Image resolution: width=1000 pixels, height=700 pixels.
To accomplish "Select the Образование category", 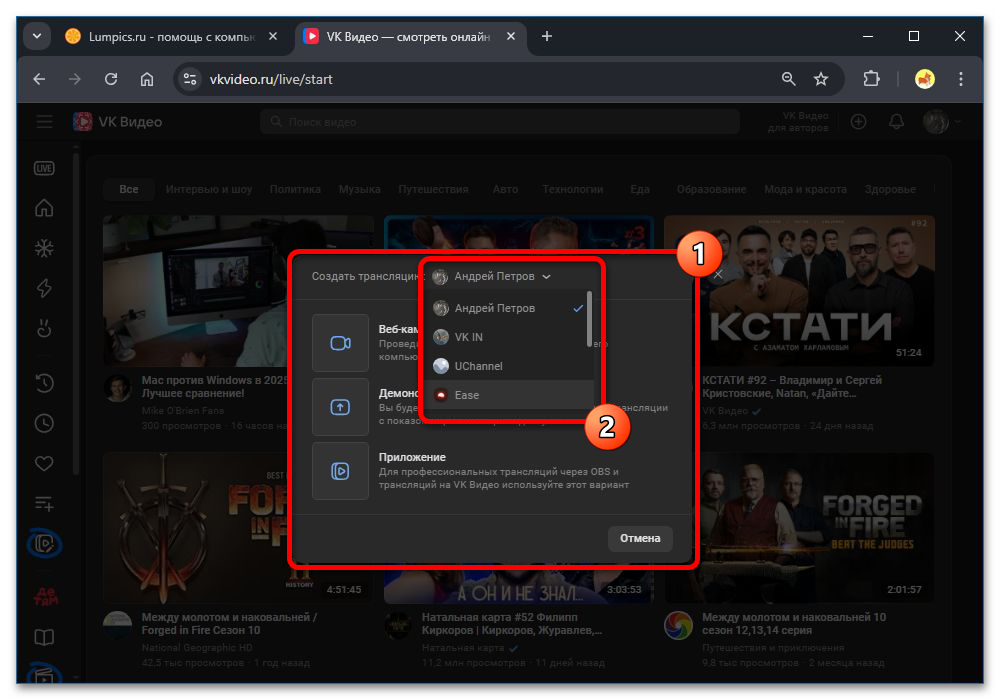I will [711, 189].
